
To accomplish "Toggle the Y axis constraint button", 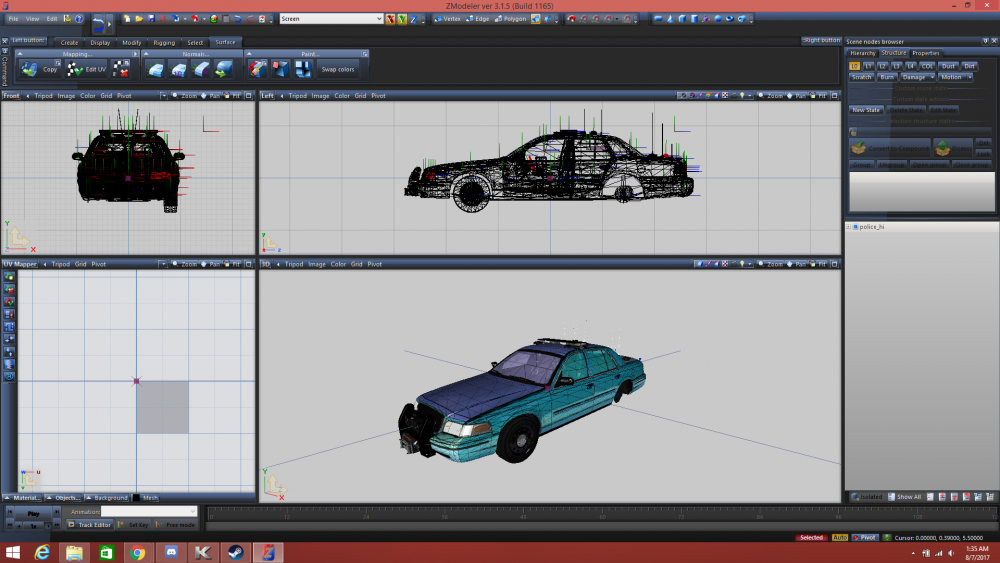I will pos(402,19).
